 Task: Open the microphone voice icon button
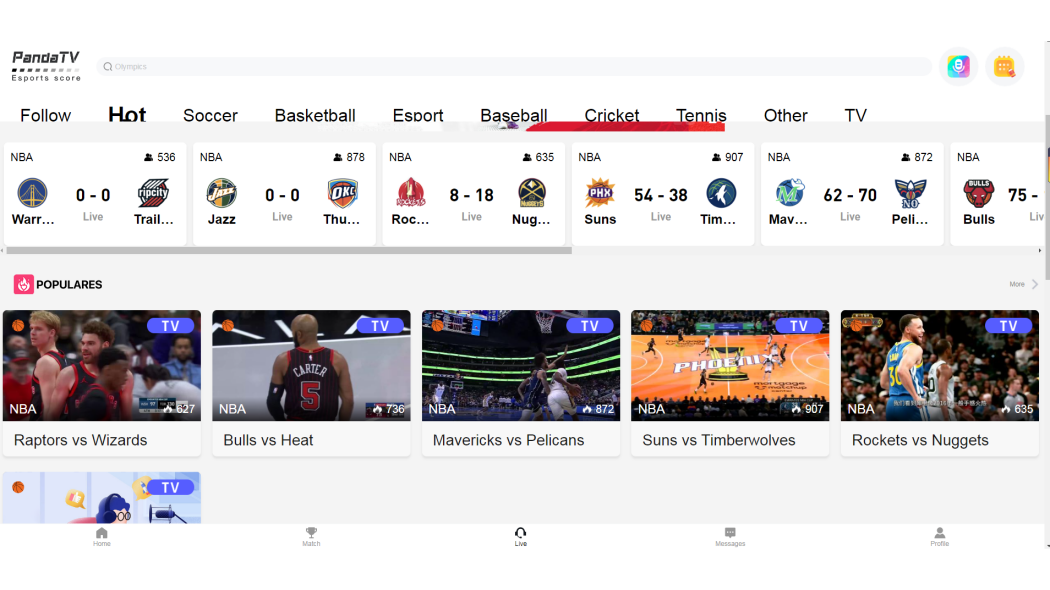pyautogui.click(x=958, y=66)
